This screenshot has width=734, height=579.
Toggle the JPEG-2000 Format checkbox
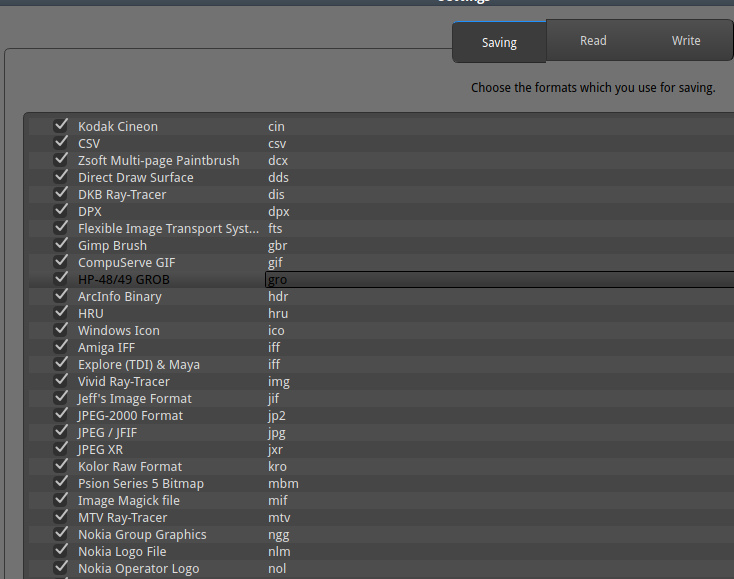pos(61,414)
